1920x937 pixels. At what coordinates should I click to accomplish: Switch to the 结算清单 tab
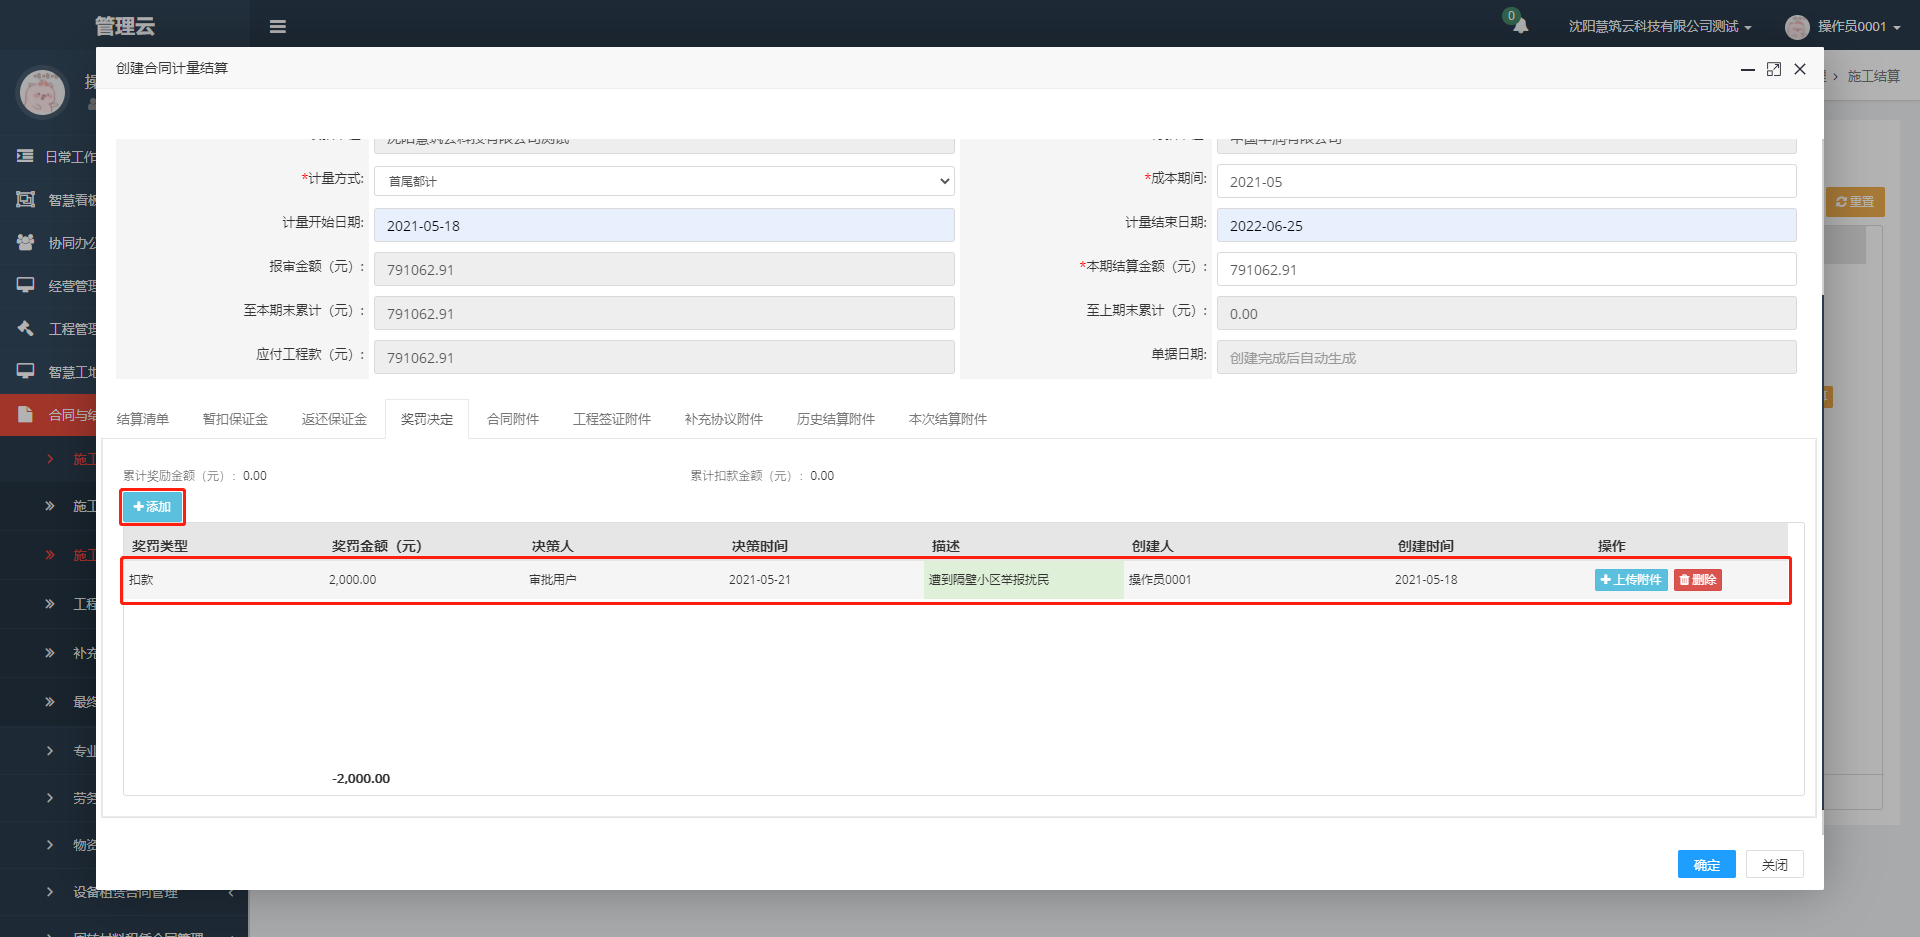(x=143, y=419)
